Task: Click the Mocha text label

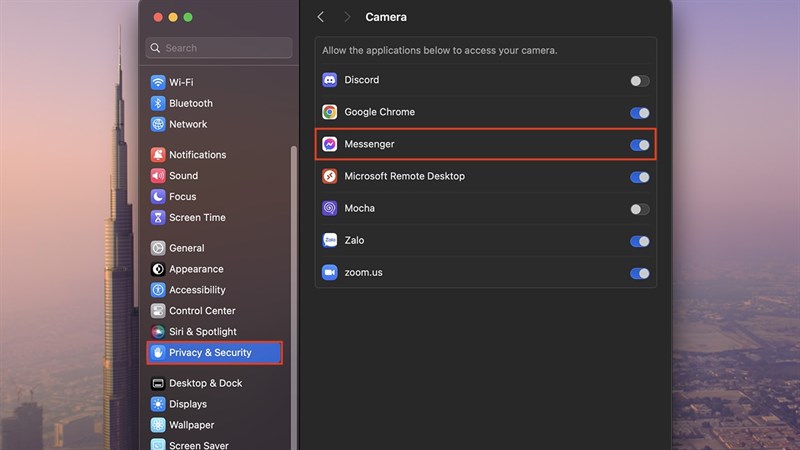Action: point(360,208)
